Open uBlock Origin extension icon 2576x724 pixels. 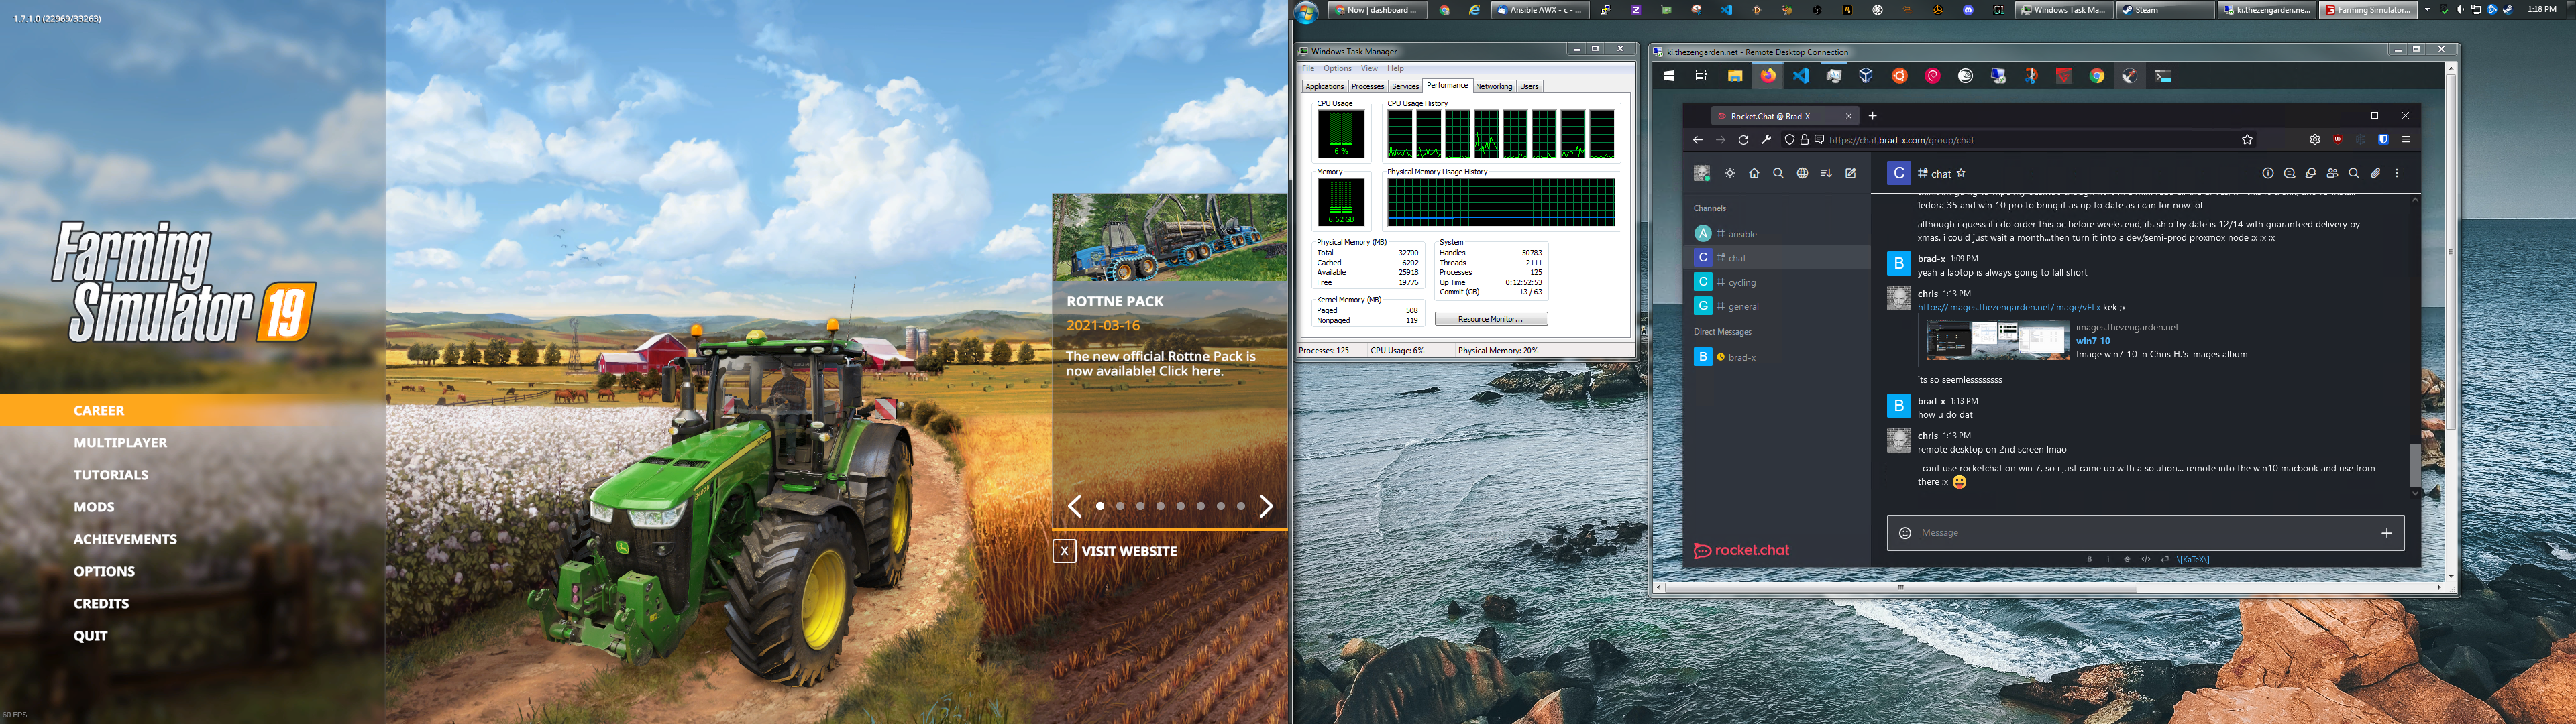tap(2337, 140)
